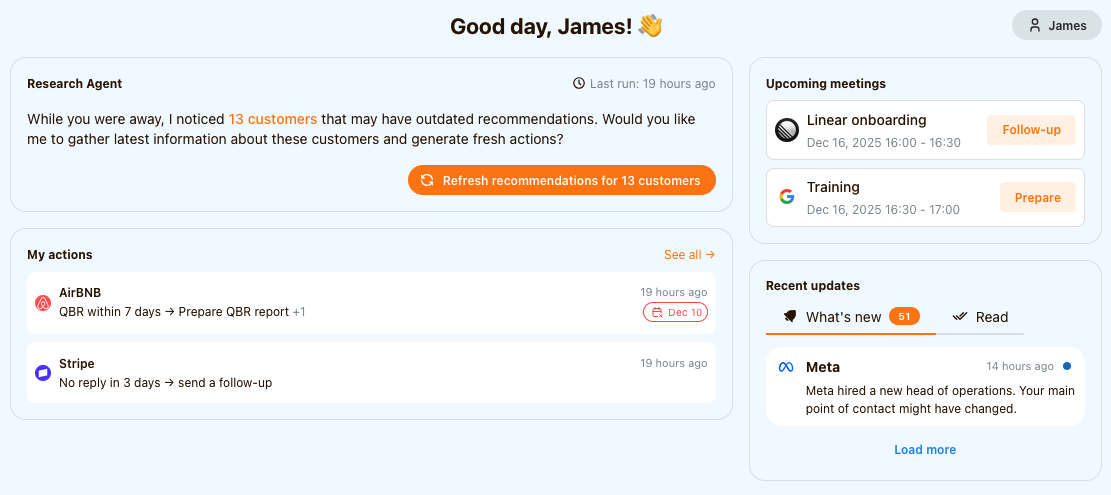Load more recent updates
The height and width of the screenshot is (495, 1111).
[925, 450]
